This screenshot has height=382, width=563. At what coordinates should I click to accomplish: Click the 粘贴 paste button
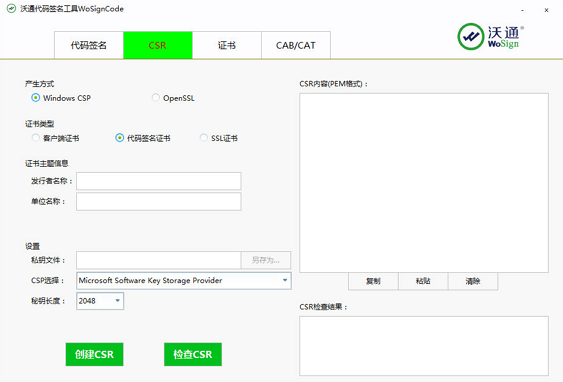423,281
